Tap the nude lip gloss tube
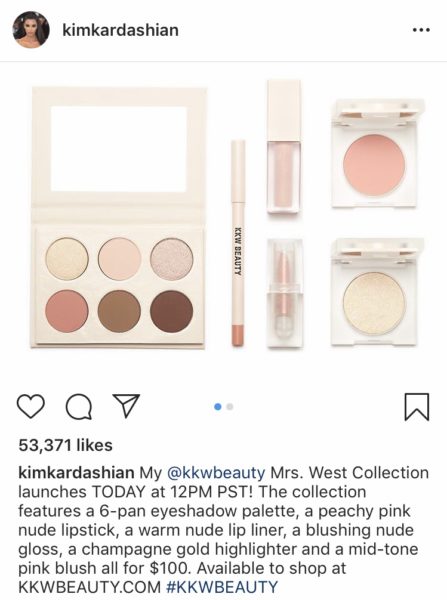Viewport: 447px width, 600px height. pyautogui.click(x=284, y=146)
